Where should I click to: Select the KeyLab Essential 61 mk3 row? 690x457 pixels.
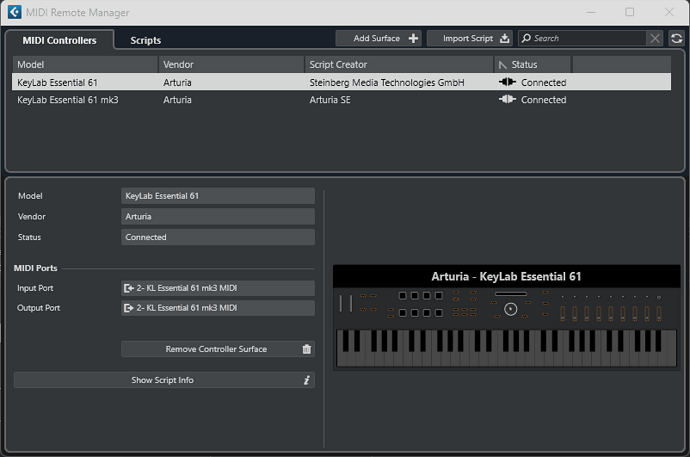pyautogui.click(x=341, y=100)
